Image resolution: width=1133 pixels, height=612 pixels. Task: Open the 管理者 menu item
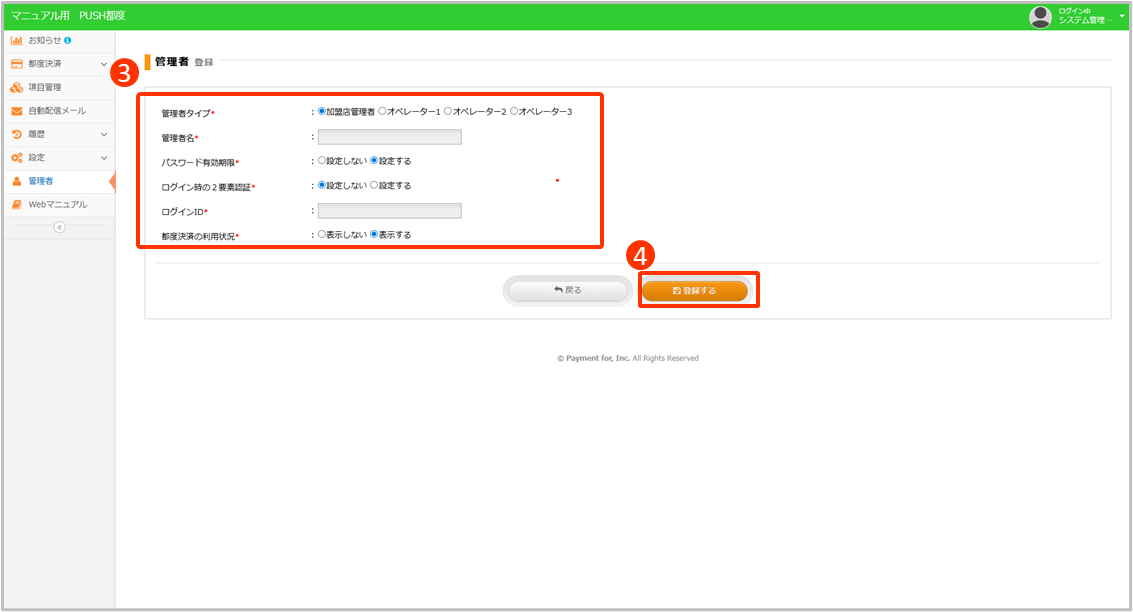pyautogui.click(x=41, y=181)
